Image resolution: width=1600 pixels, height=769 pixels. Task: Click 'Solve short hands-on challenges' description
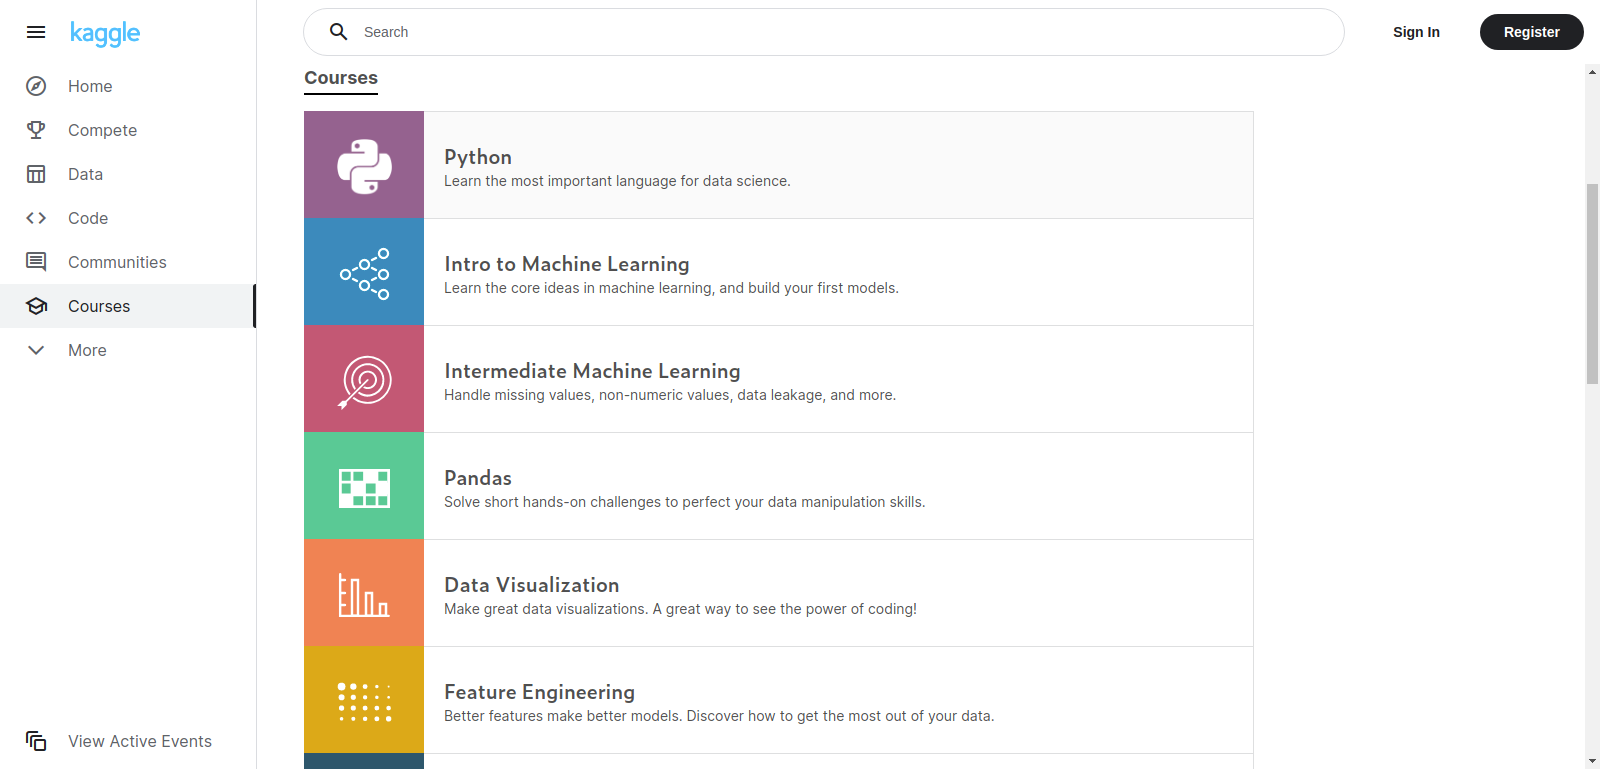[685, 502]
